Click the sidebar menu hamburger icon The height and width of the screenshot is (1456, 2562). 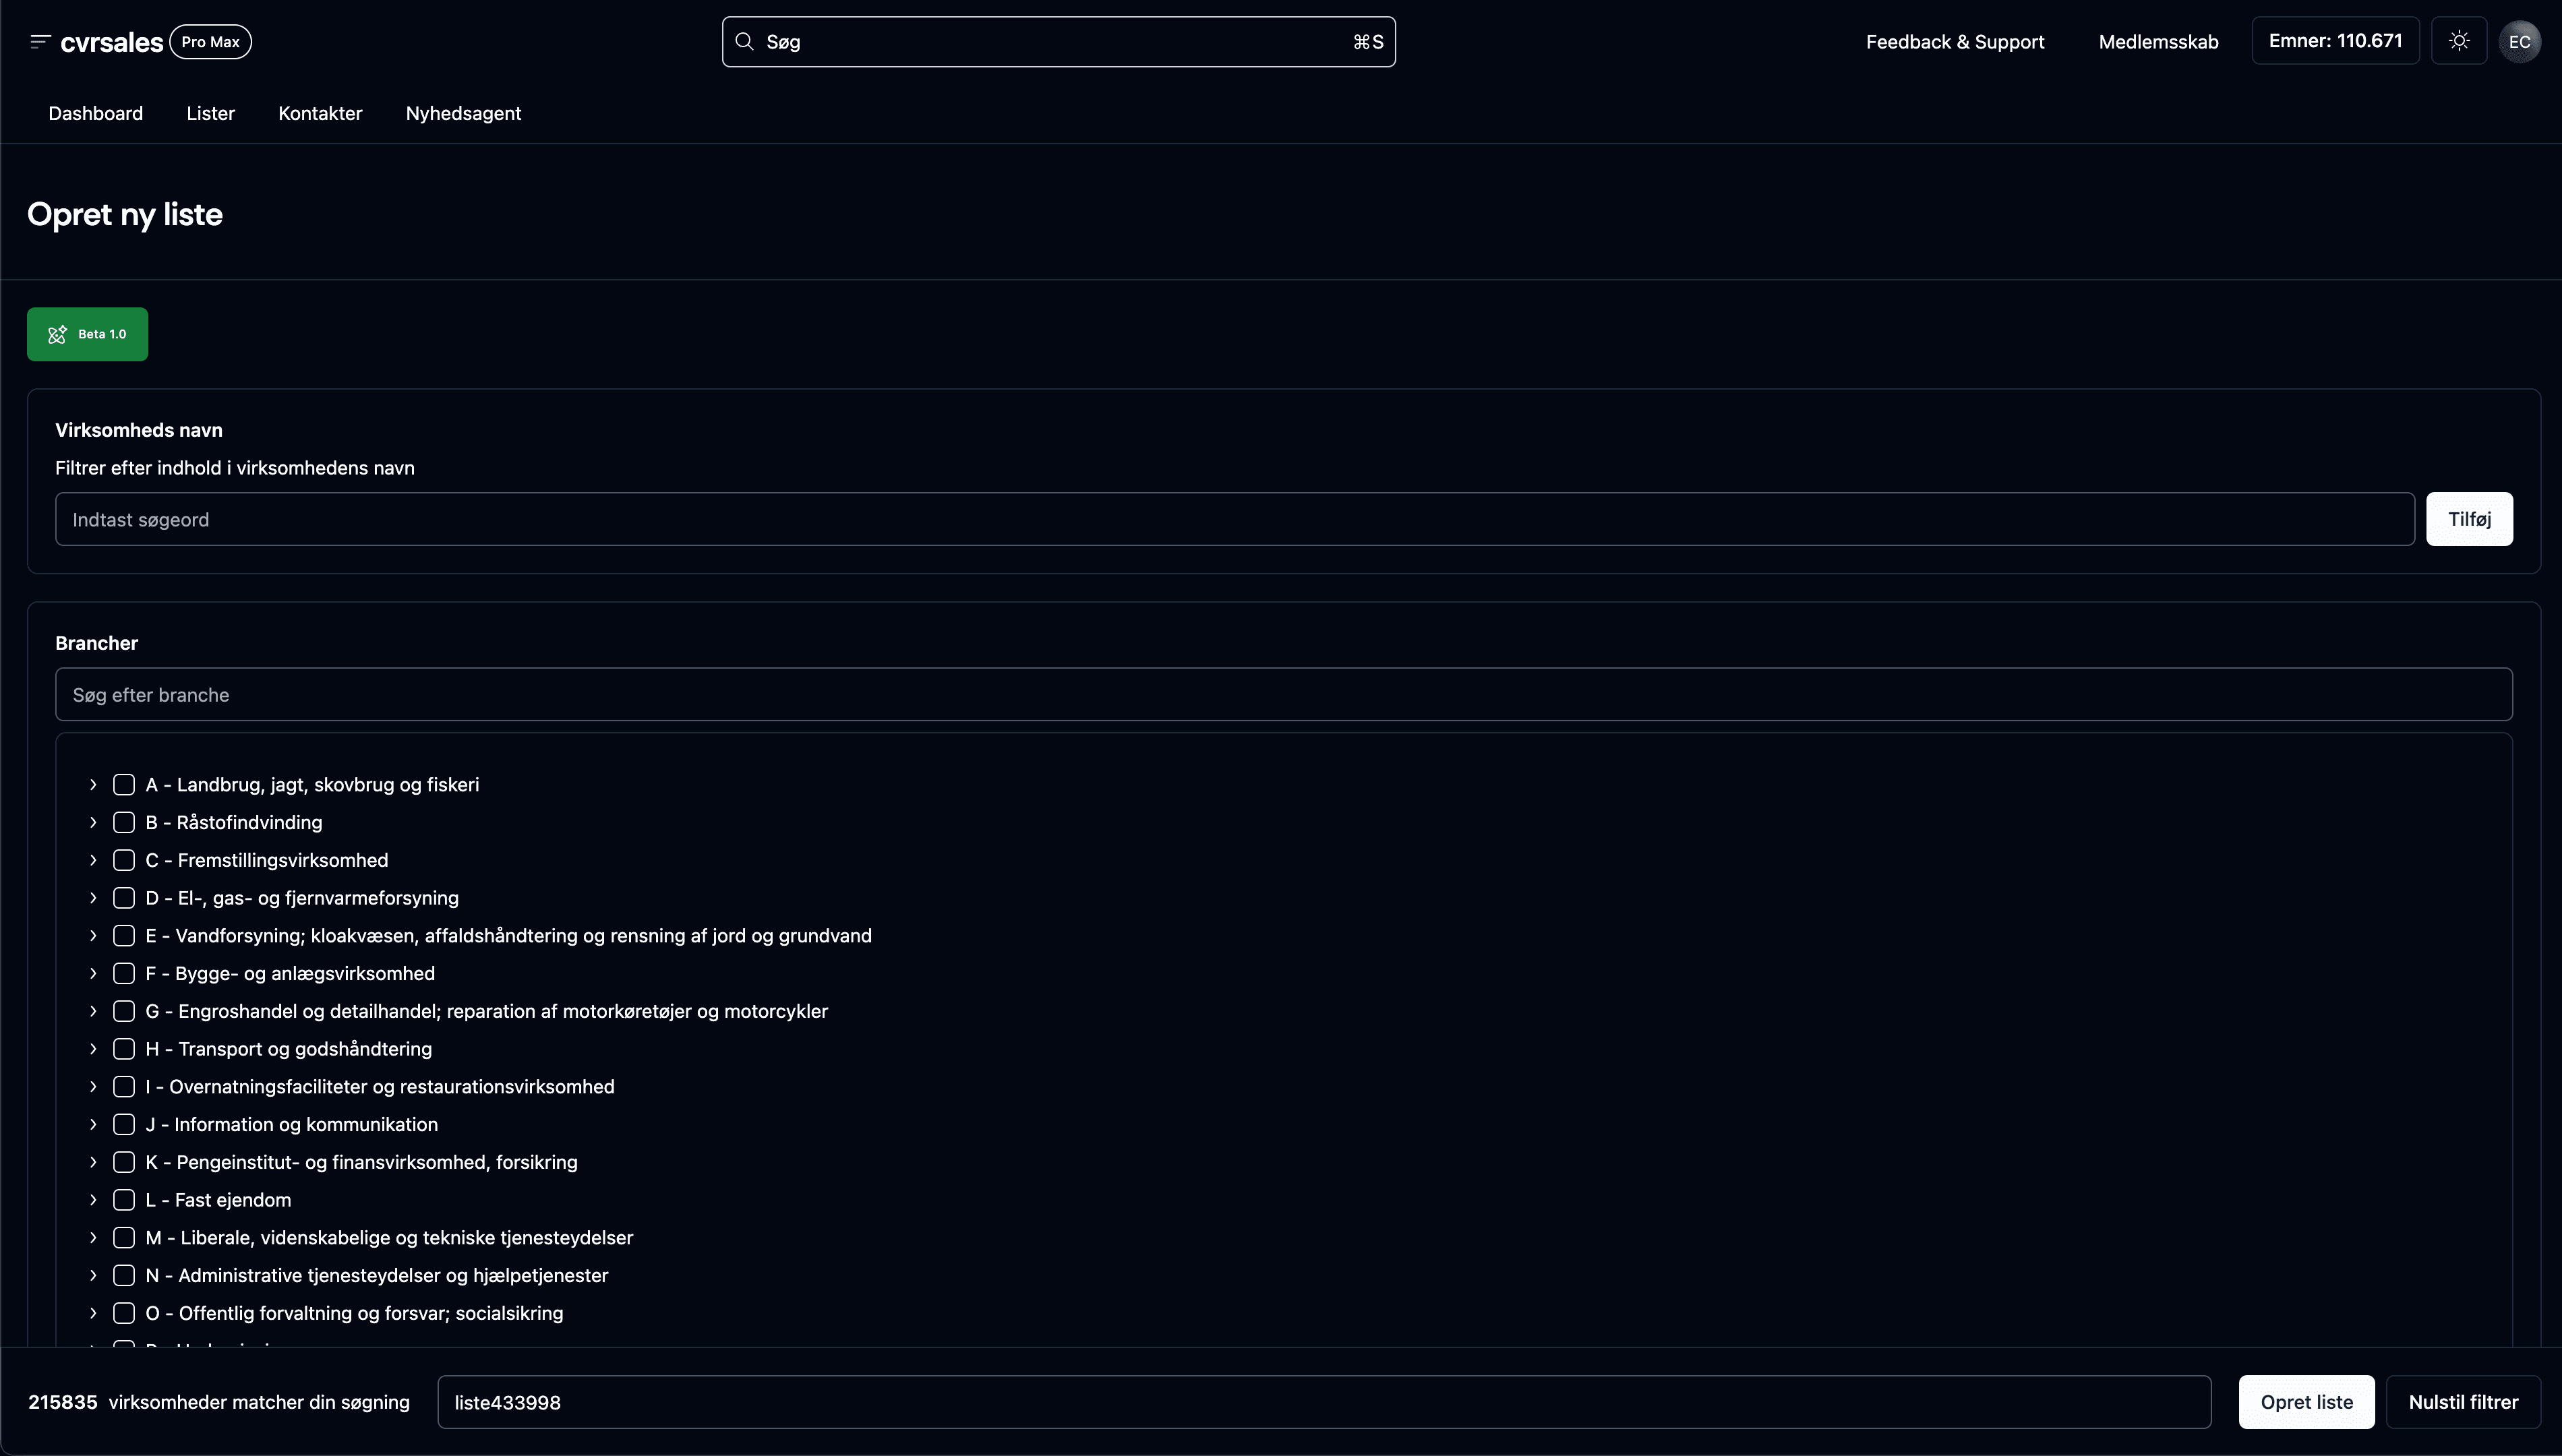point(39,42)
